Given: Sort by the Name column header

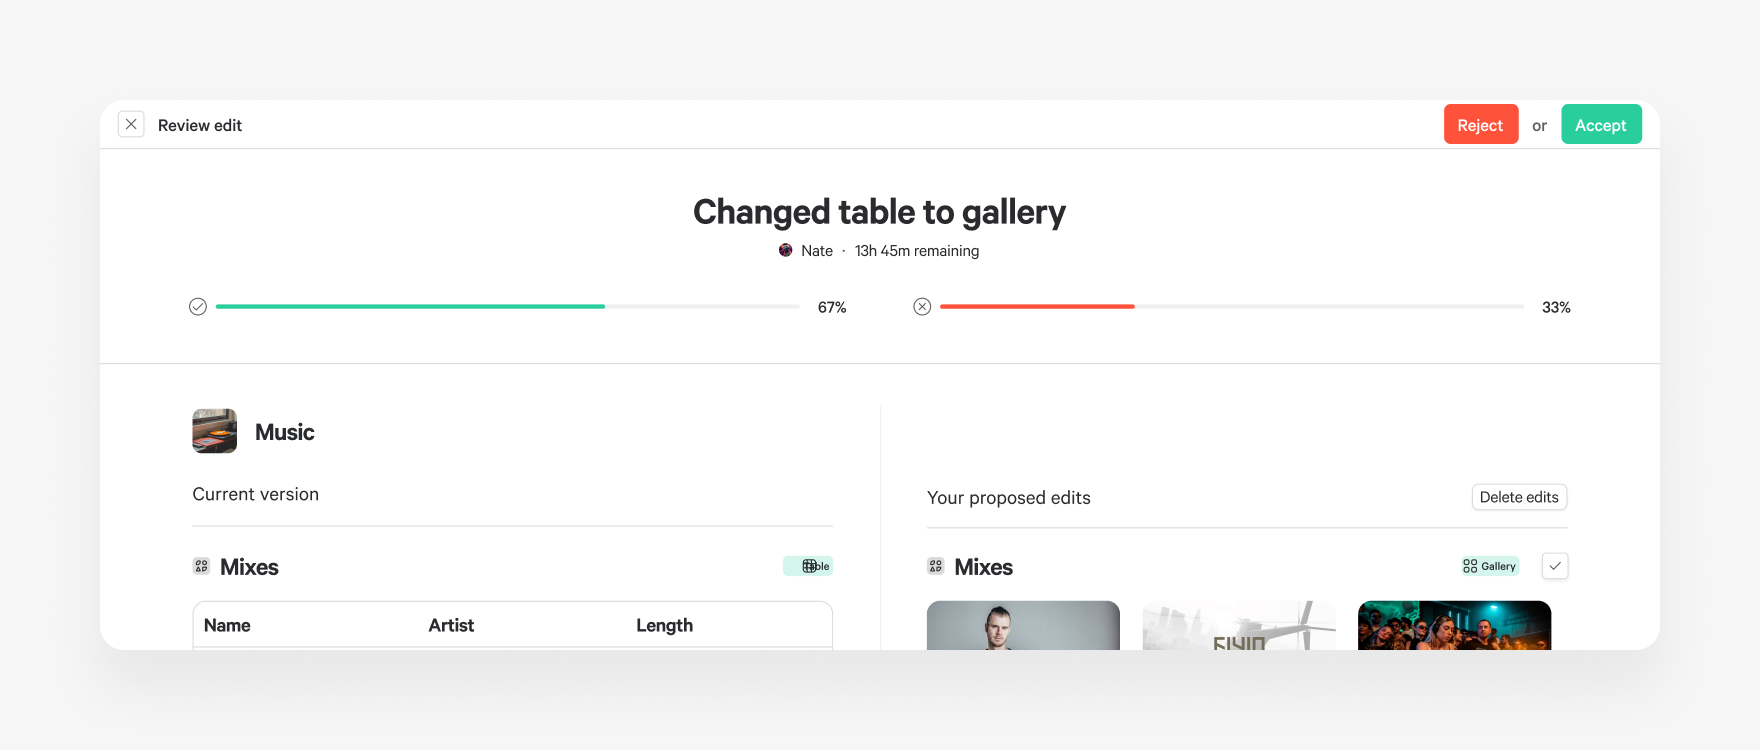Looking at the screenshot, I should [x=228, y=625].
